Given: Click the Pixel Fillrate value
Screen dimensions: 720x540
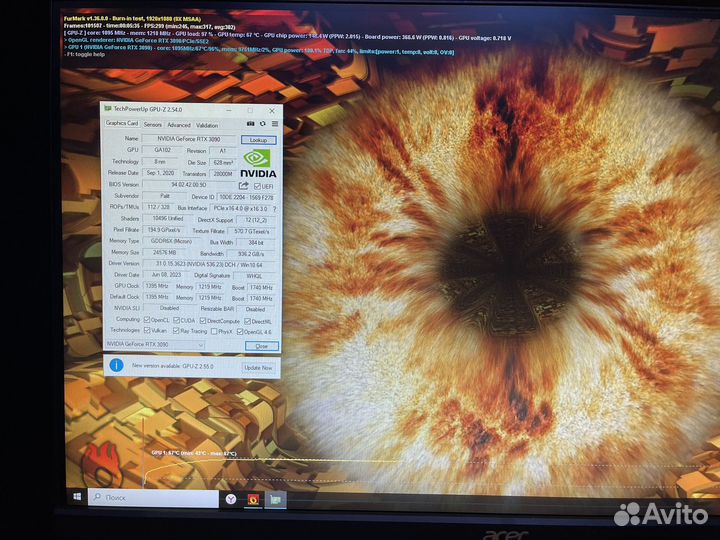Looking at the screenshot, I should [164, 230].
